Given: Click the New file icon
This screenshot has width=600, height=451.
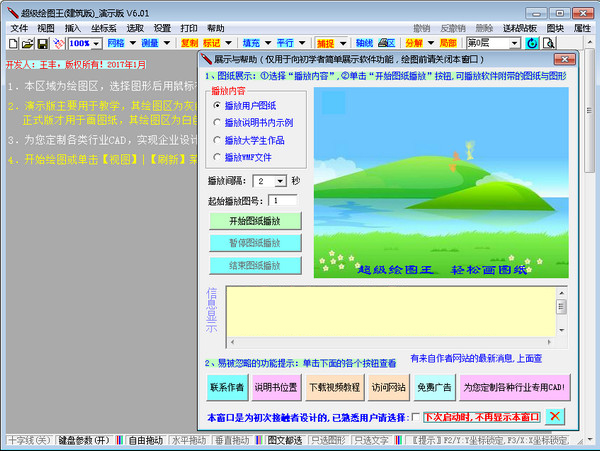Looking at the screenshot, I should (x=12, y=44).
